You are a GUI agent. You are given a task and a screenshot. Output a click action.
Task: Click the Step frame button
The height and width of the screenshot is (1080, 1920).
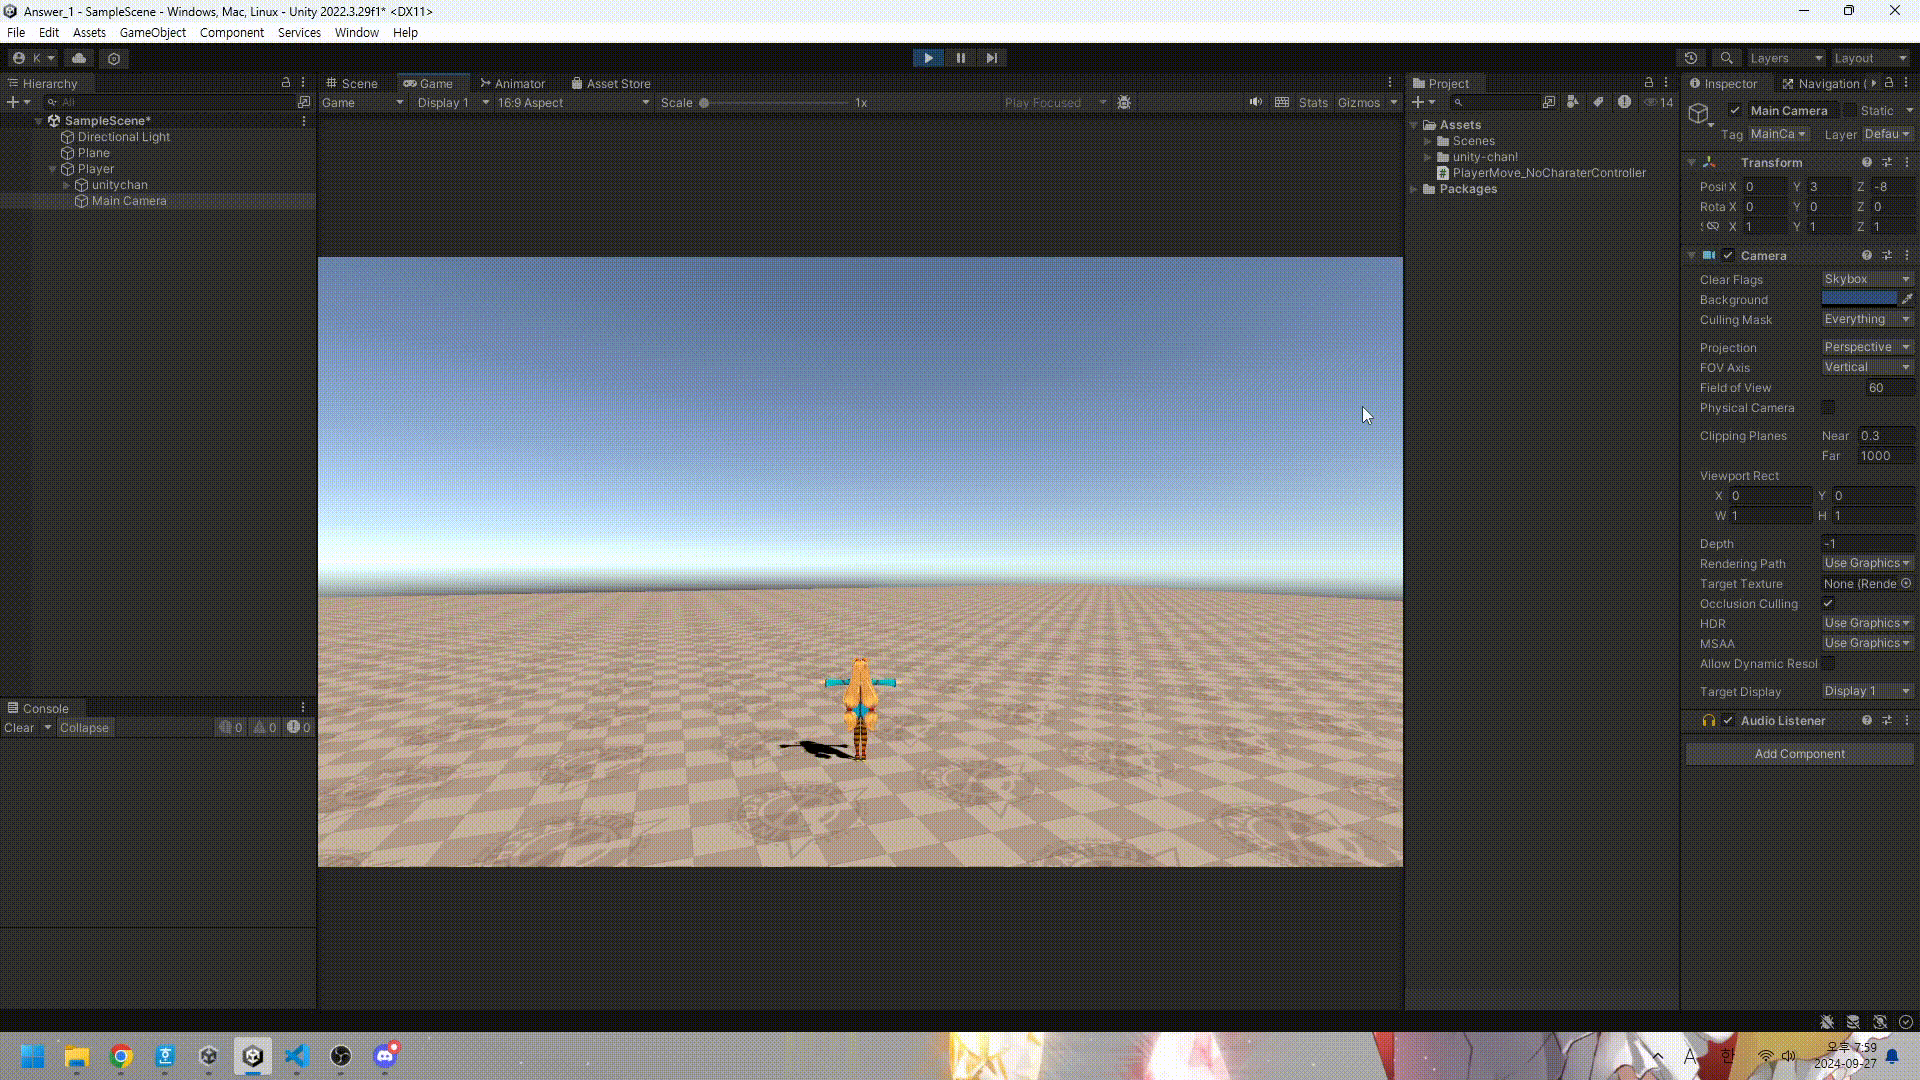pyautogui.click(x=991, y=58)
